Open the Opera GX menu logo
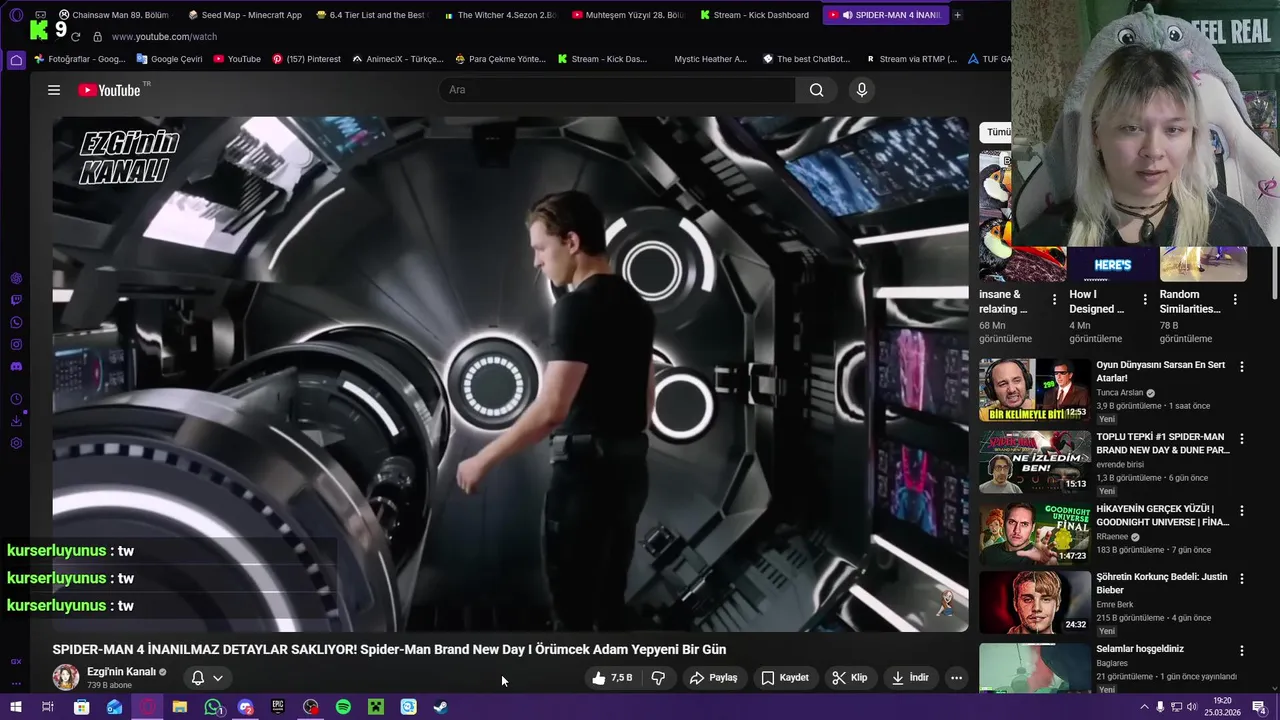 pos(16,15)
